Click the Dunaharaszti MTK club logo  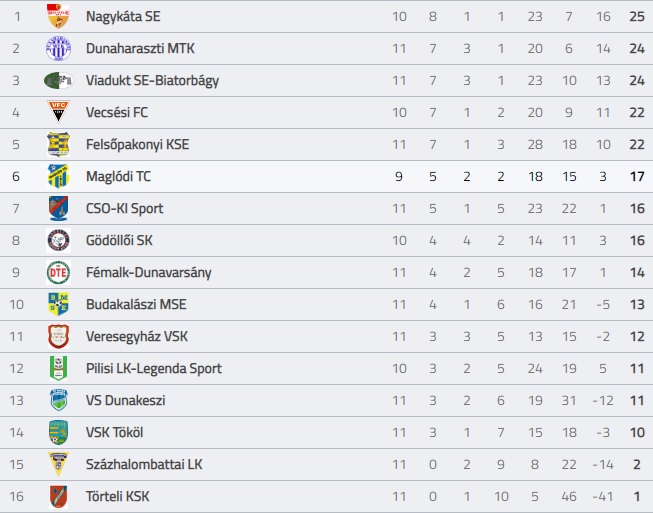point(58,48)
